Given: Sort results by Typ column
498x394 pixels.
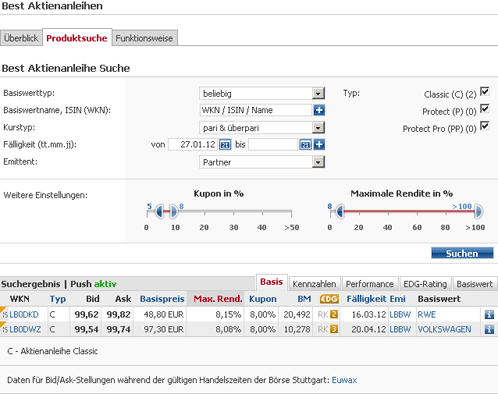Looking at the screenshot, I should point(58,299).
